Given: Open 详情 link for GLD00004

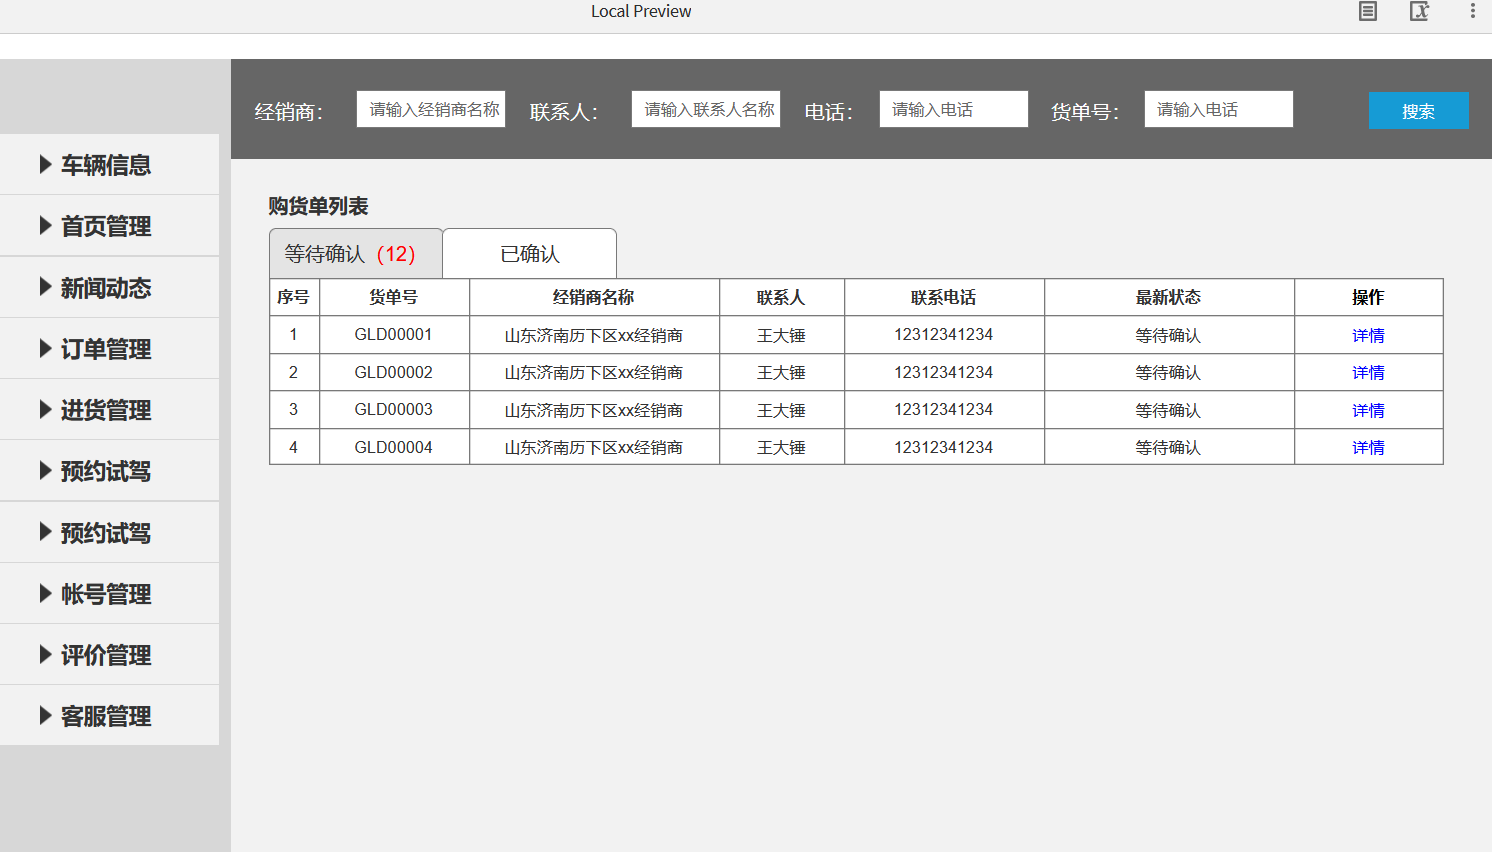Looking at the screenshot, I should 1368,447.
